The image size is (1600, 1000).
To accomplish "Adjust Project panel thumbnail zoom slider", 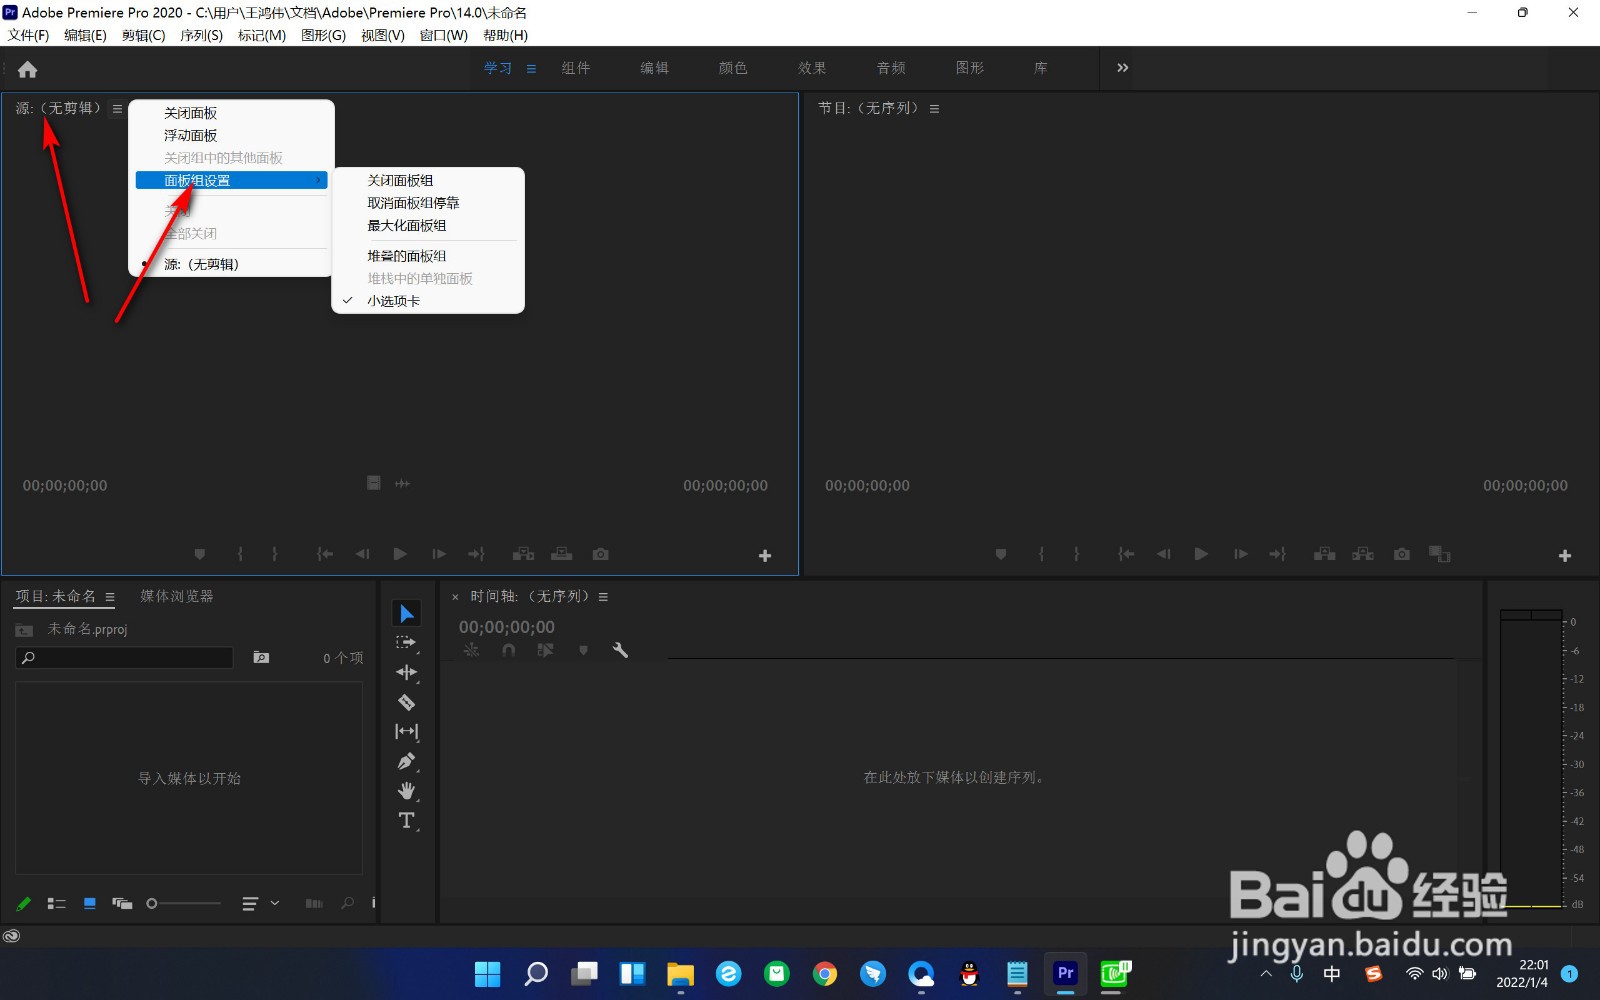I will click(x=184, y=903).
